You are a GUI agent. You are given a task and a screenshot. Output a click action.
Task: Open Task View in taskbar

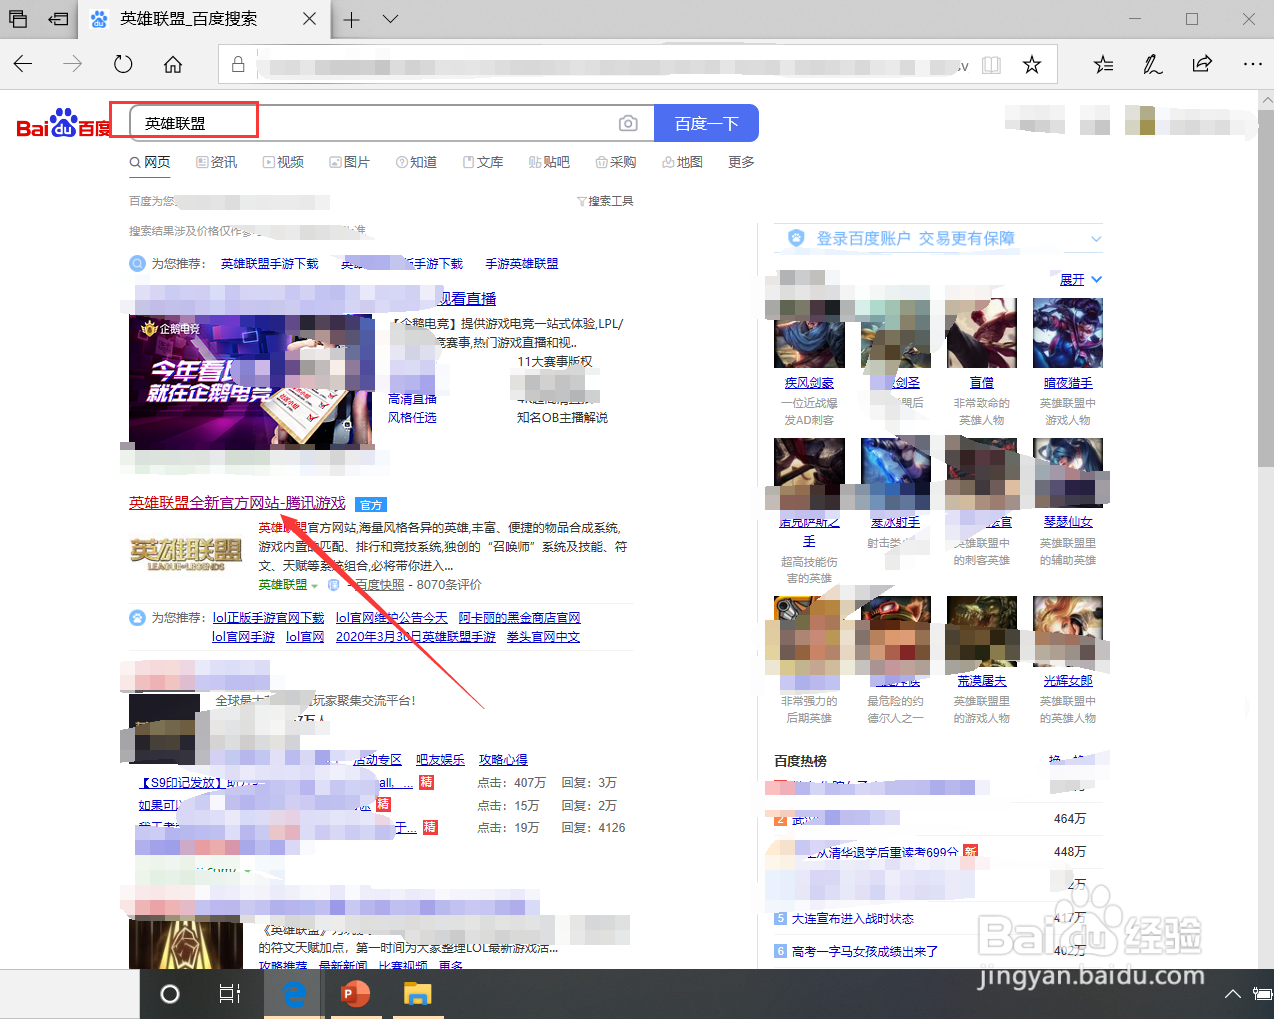pyautogui.click(x=230, y=994)
